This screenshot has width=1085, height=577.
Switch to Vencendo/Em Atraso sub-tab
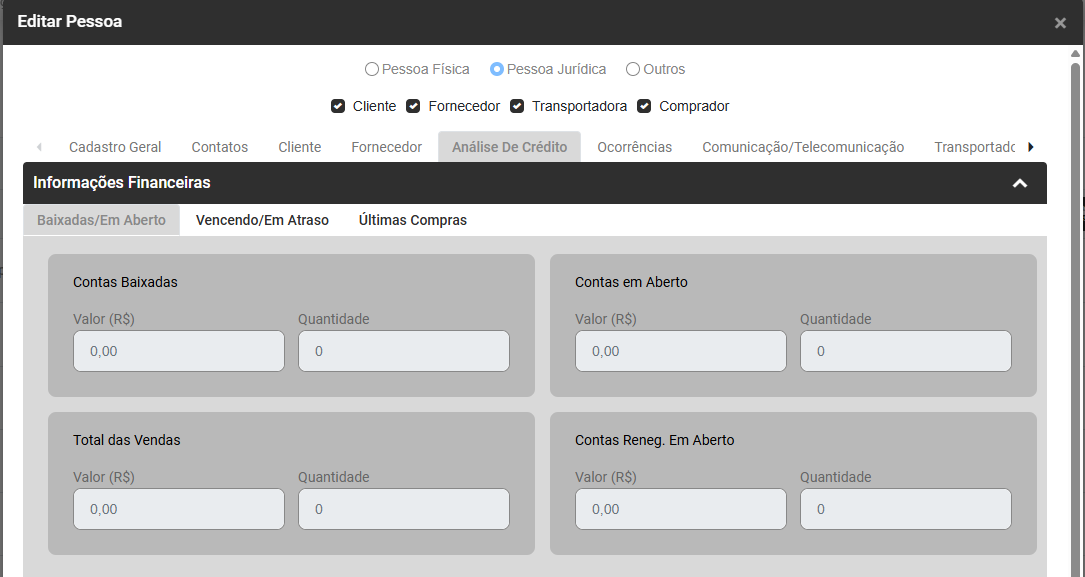pos(262,220)
